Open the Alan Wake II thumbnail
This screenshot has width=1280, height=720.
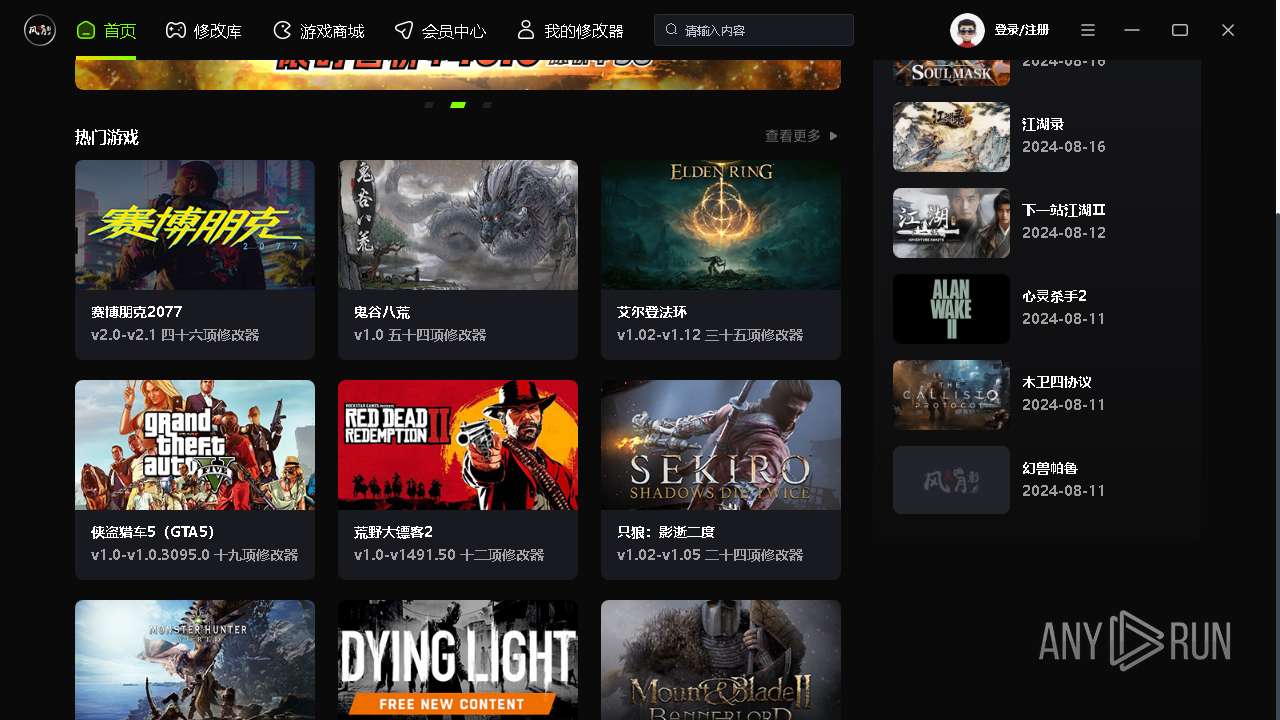[951, 309]
